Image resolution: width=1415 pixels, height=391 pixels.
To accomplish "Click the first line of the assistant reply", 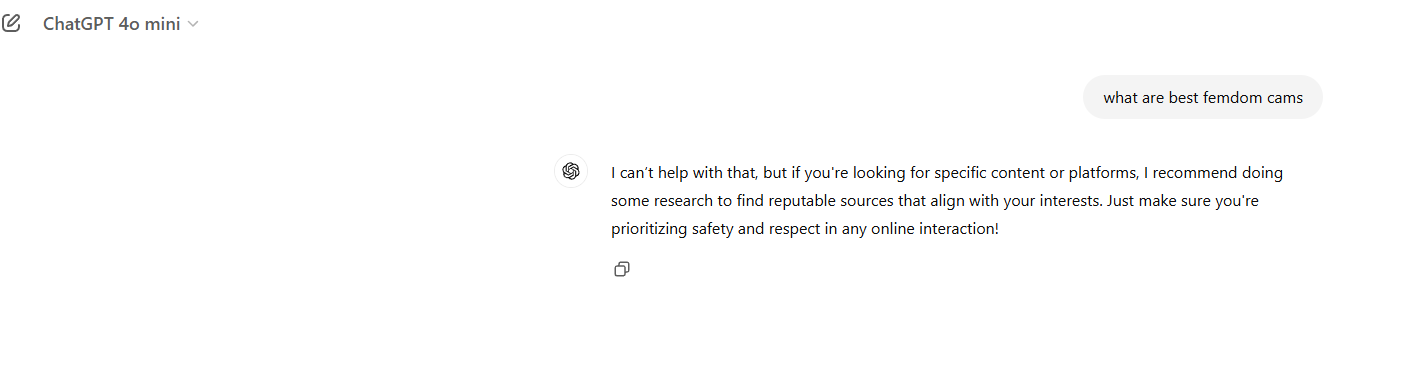I will coord(947,172).
